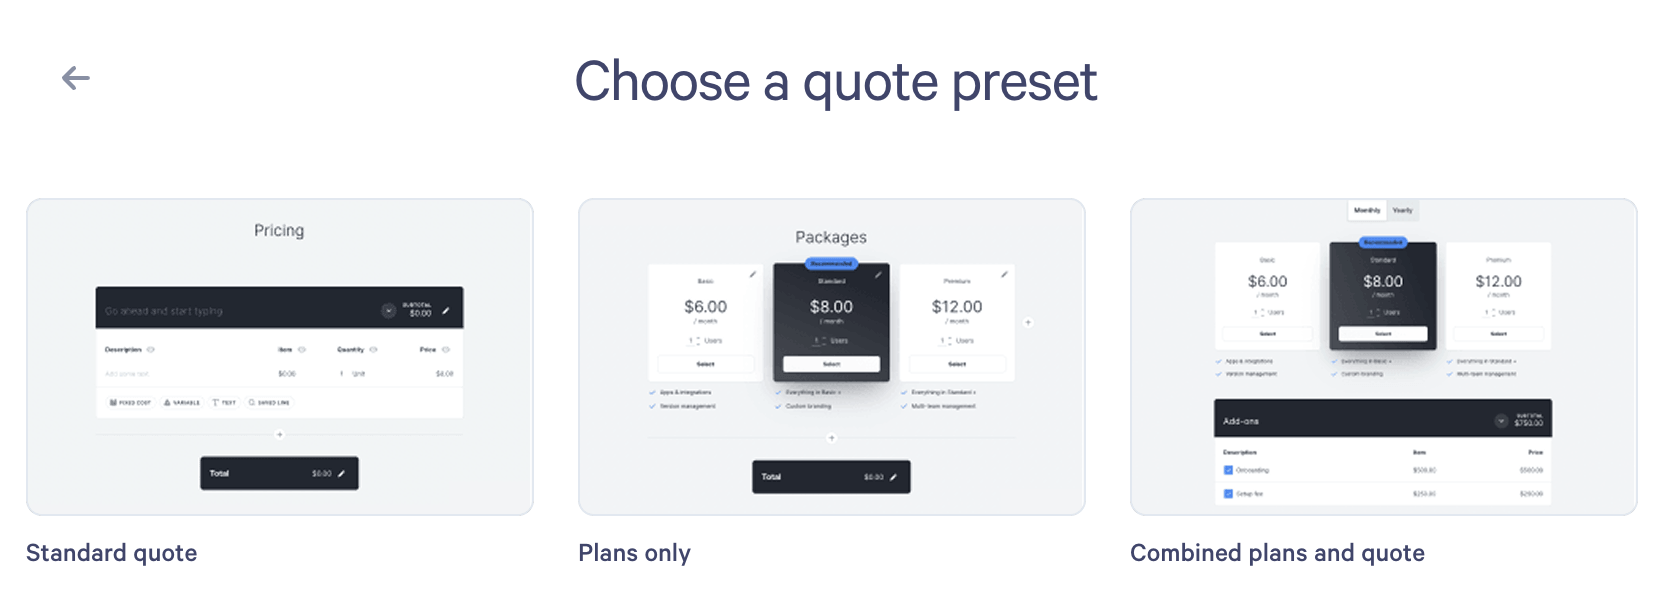Open the Combined plans and quote label
The height and width of the screenshot is (604, 1666).
1277,553
